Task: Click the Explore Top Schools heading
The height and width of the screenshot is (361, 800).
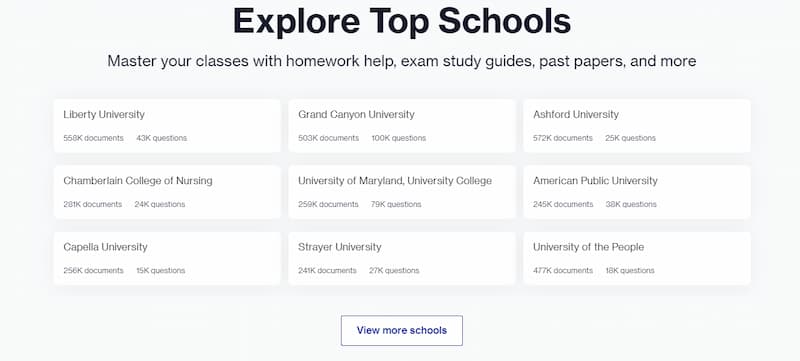Action: click(x=402, y=21)
